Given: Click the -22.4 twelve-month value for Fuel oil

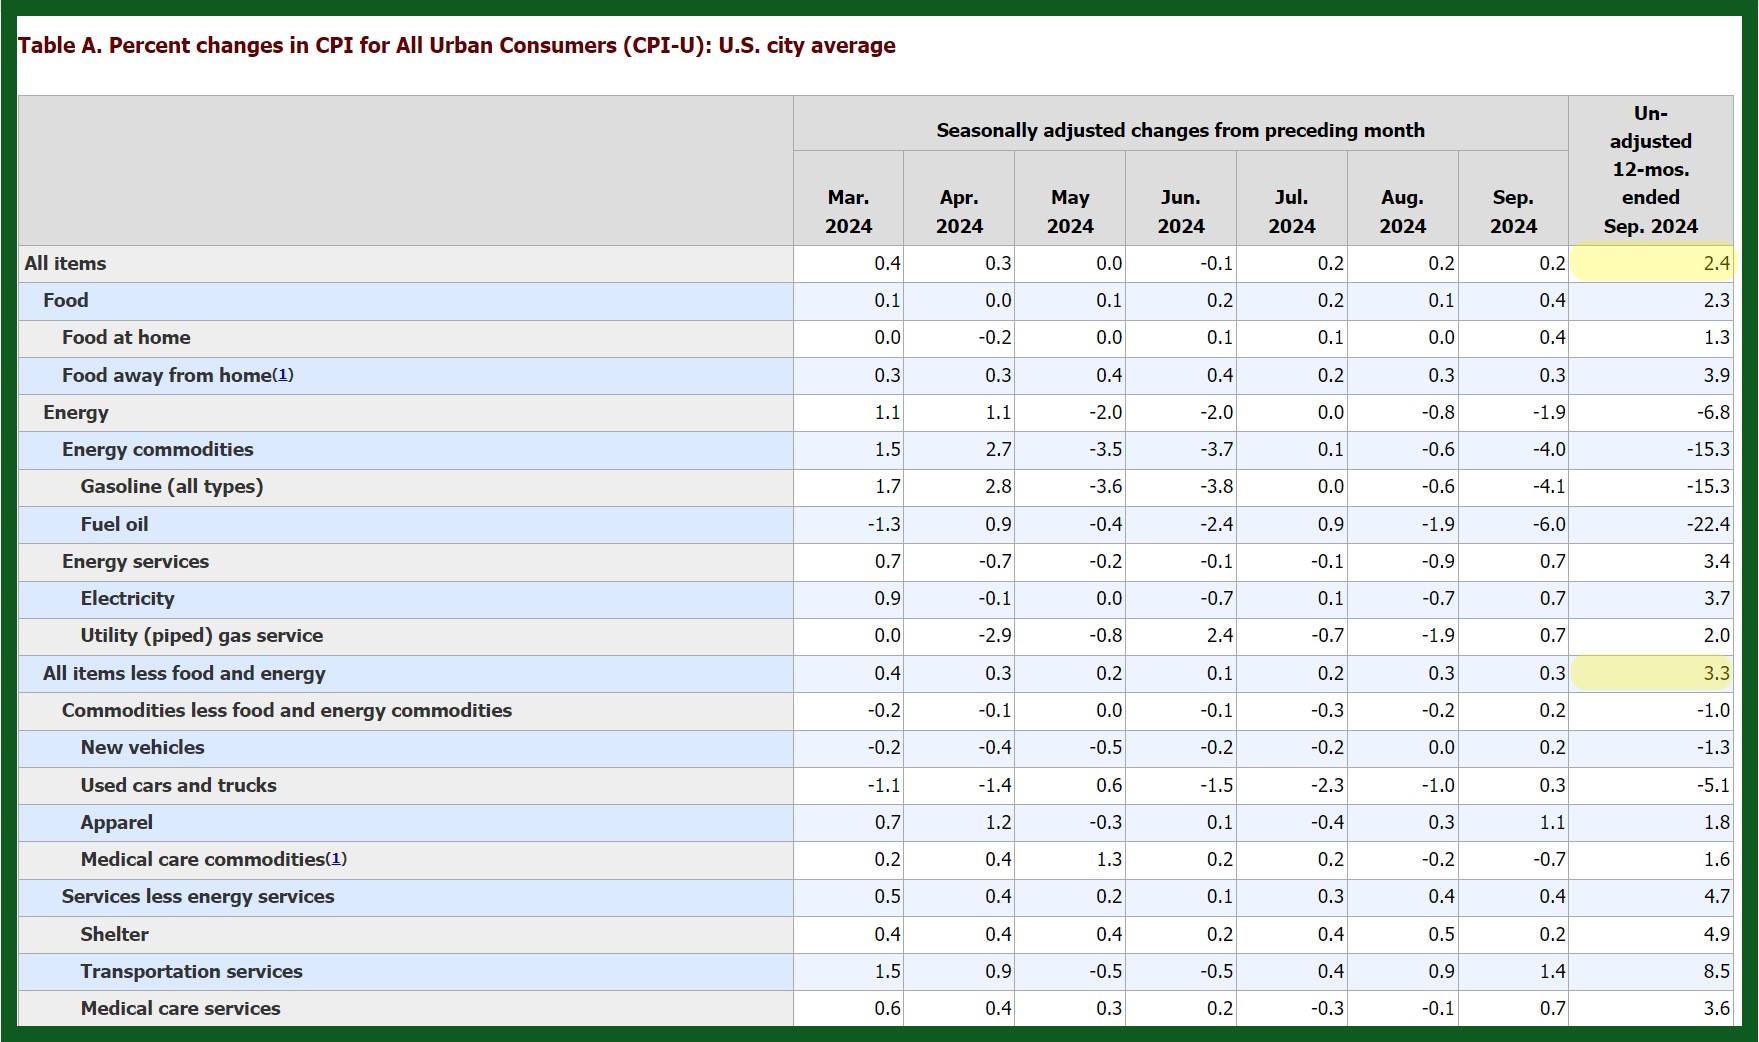Looking at the screenshot, I should click(1708, 524).
